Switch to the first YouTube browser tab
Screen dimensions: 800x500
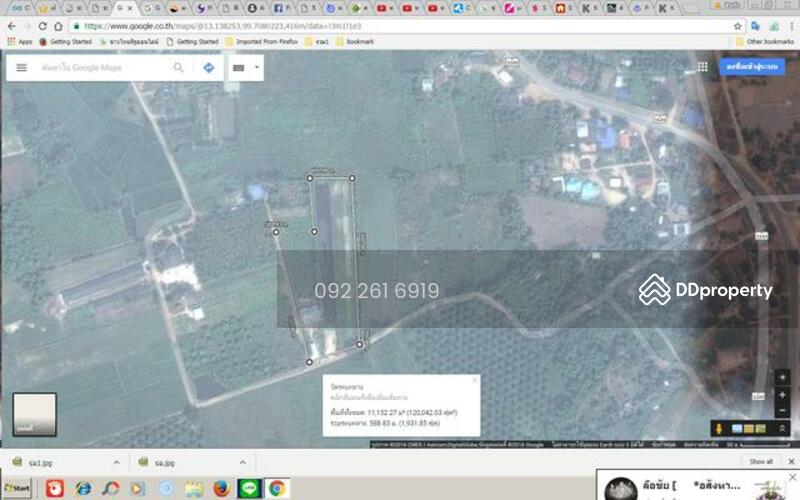tap(385, 8)
